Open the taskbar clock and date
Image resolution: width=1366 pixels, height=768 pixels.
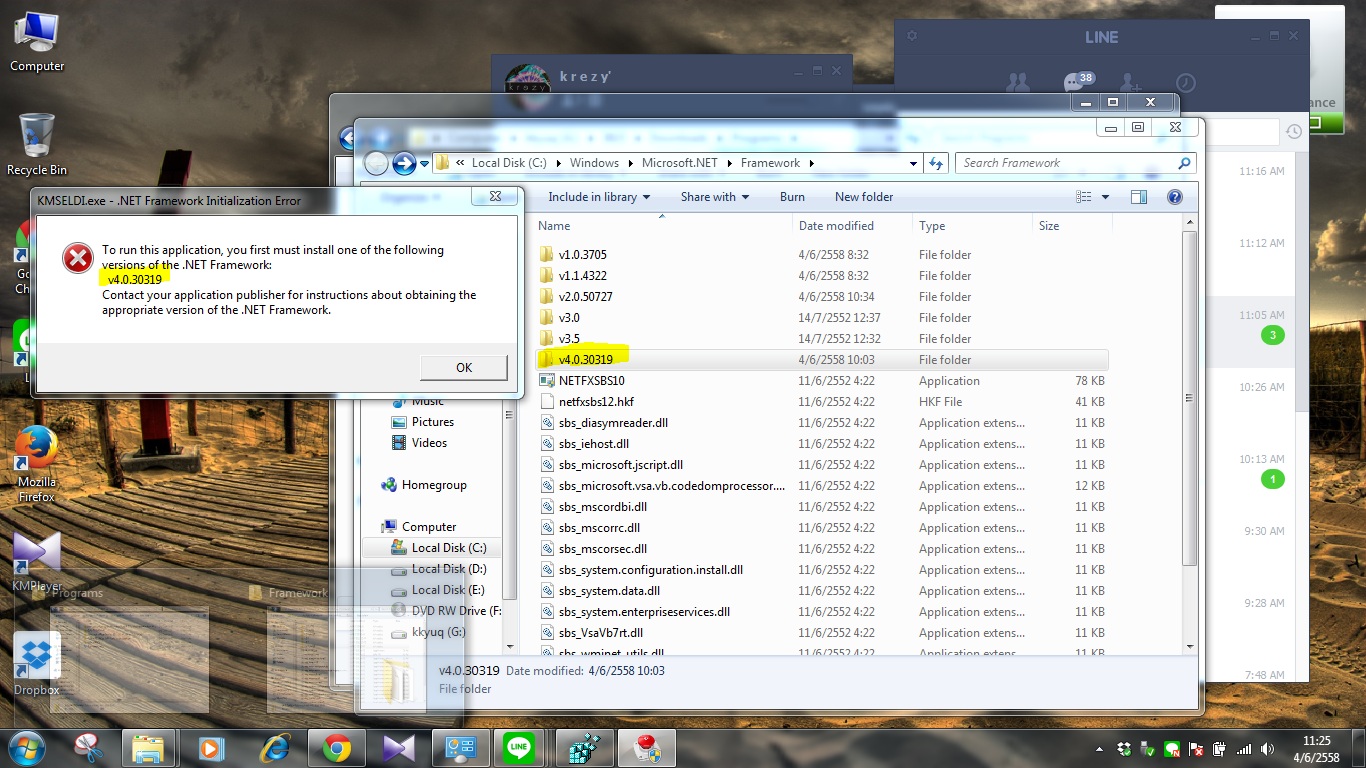pos(1316,748)
